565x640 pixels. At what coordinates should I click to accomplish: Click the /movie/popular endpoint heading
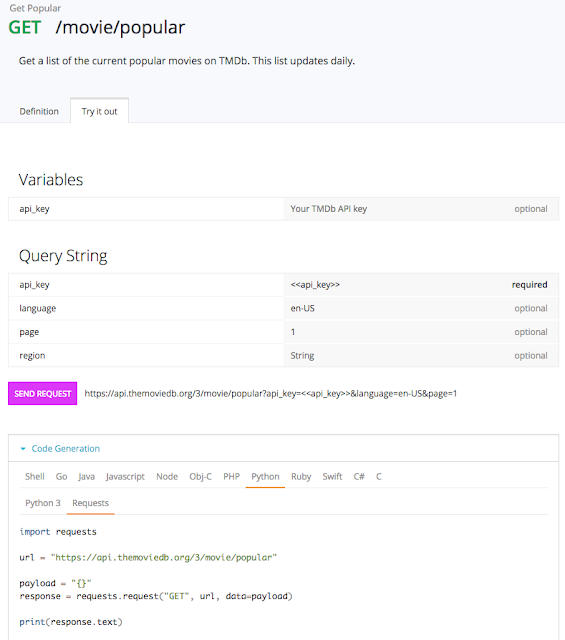tap(120, 27)
